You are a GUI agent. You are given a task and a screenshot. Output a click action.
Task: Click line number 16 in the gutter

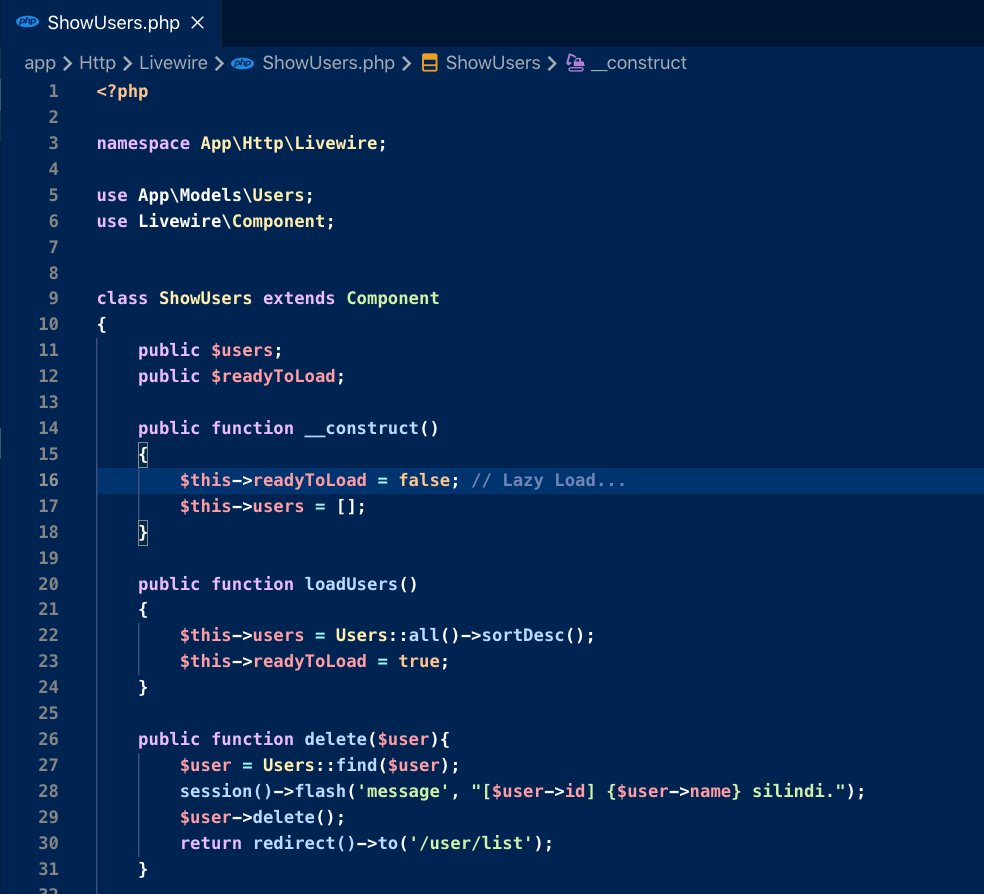(48, 481)
